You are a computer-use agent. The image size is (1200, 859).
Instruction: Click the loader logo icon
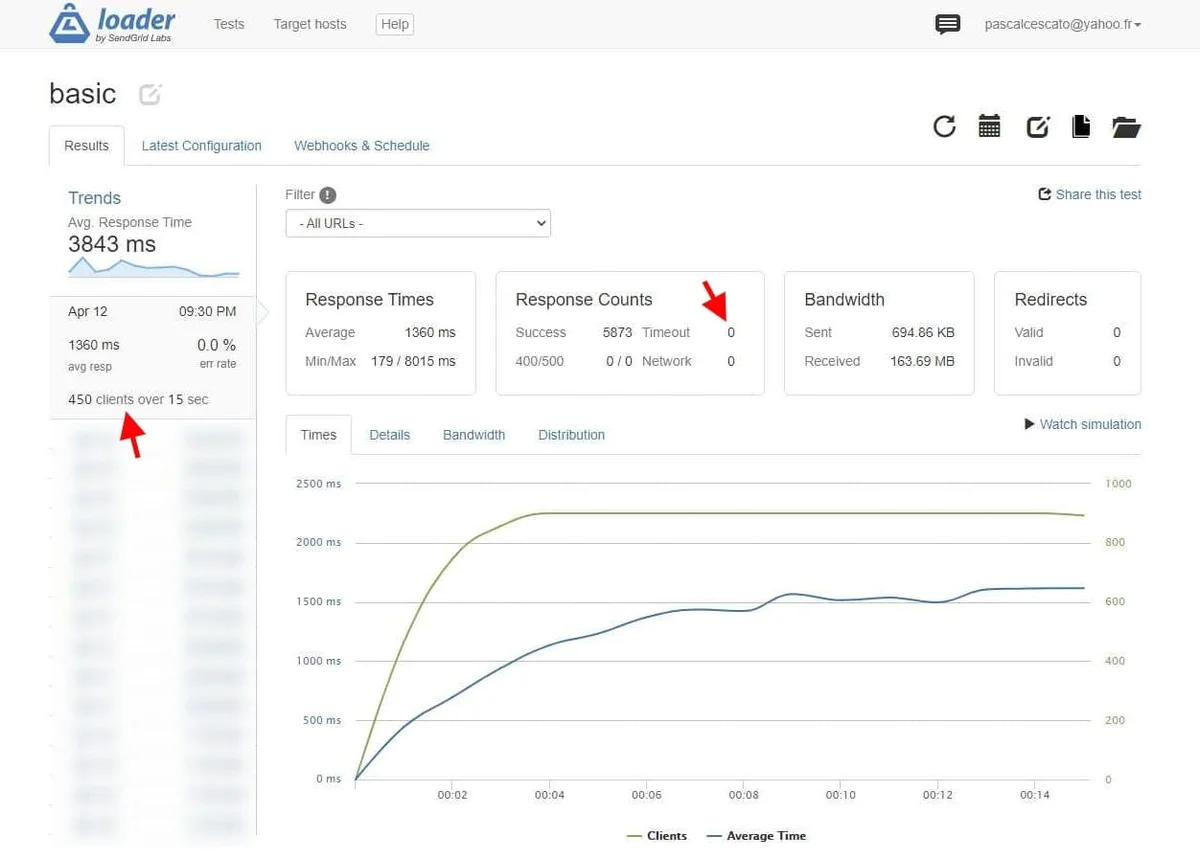point(69,24)
